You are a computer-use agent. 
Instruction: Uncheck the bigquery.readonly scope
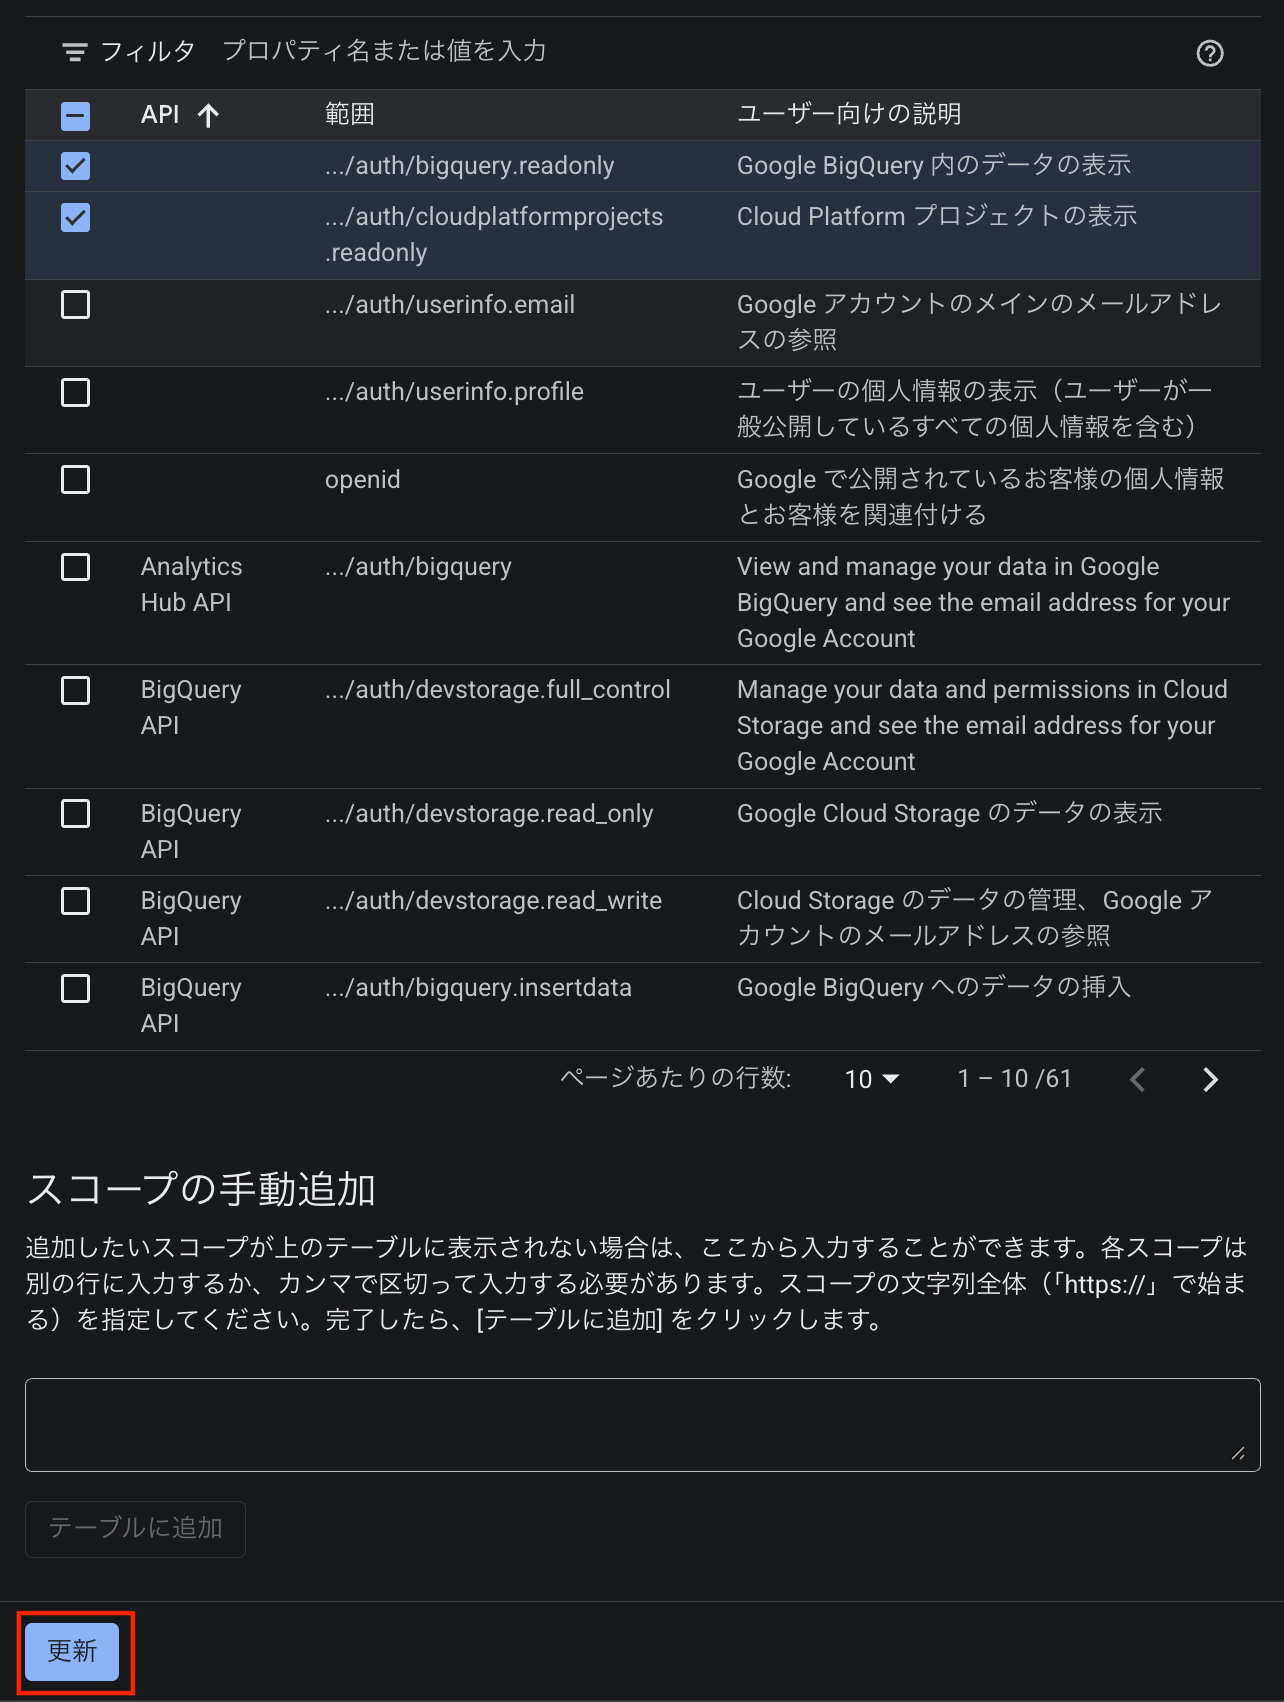76,166
